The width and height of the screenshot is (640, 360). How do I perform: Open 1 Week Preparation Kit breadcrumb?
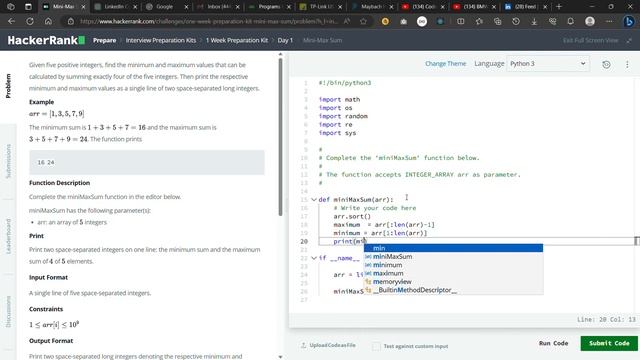237,40
